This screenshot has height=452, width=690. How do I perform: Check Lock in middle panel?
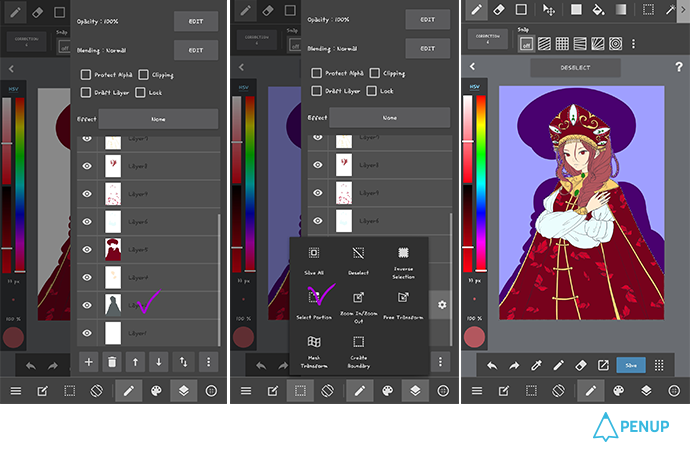click(x=371, y=91)
